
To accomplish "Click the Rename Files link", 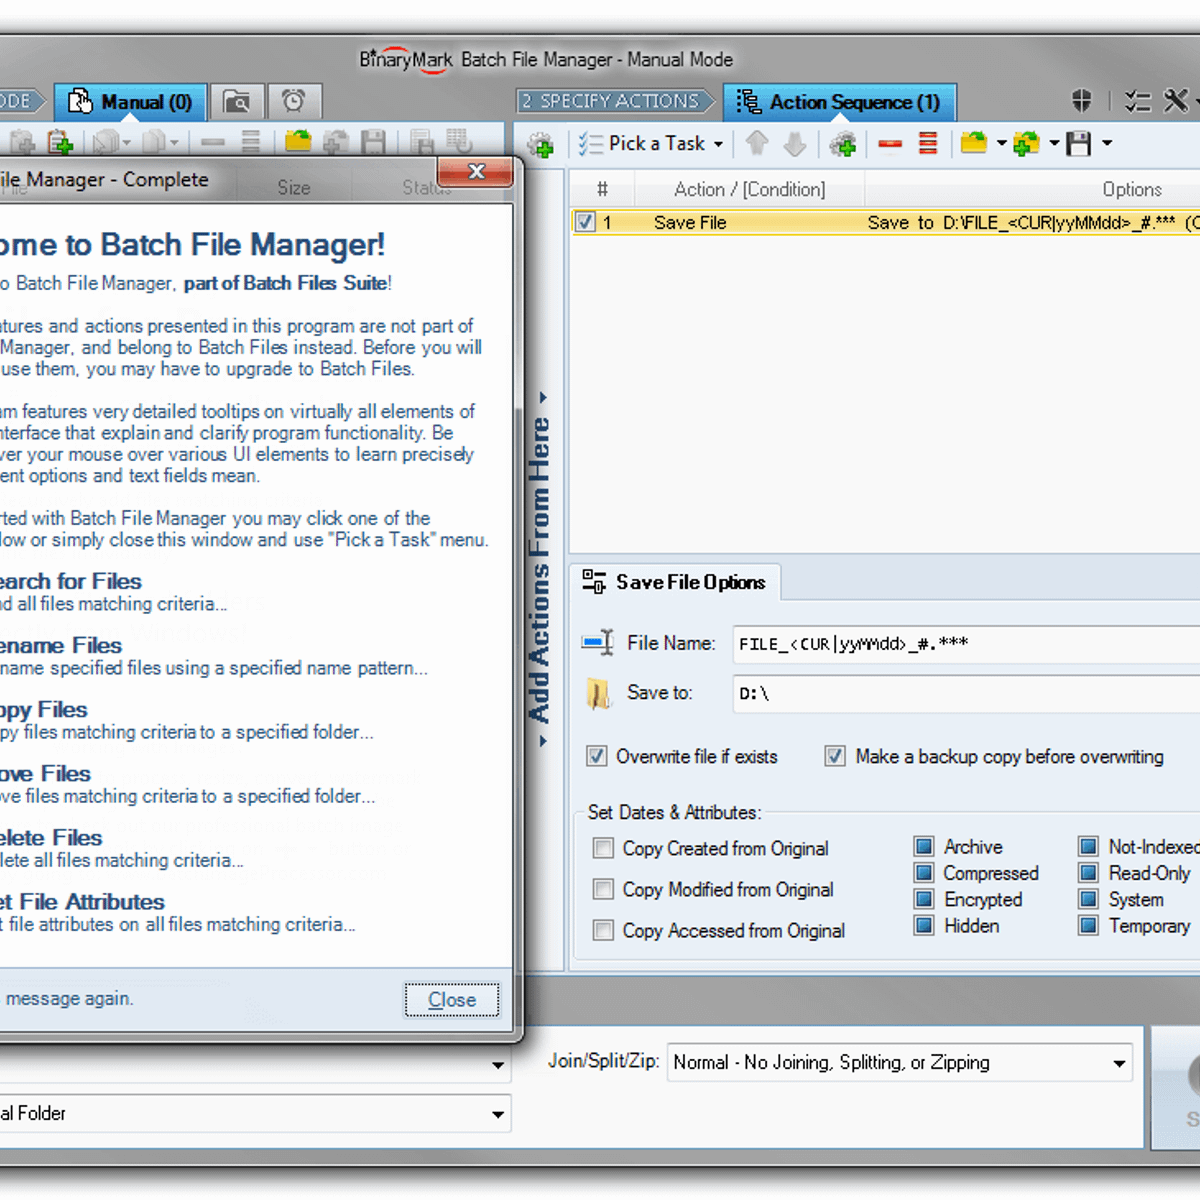I will [x=60, y=645].
